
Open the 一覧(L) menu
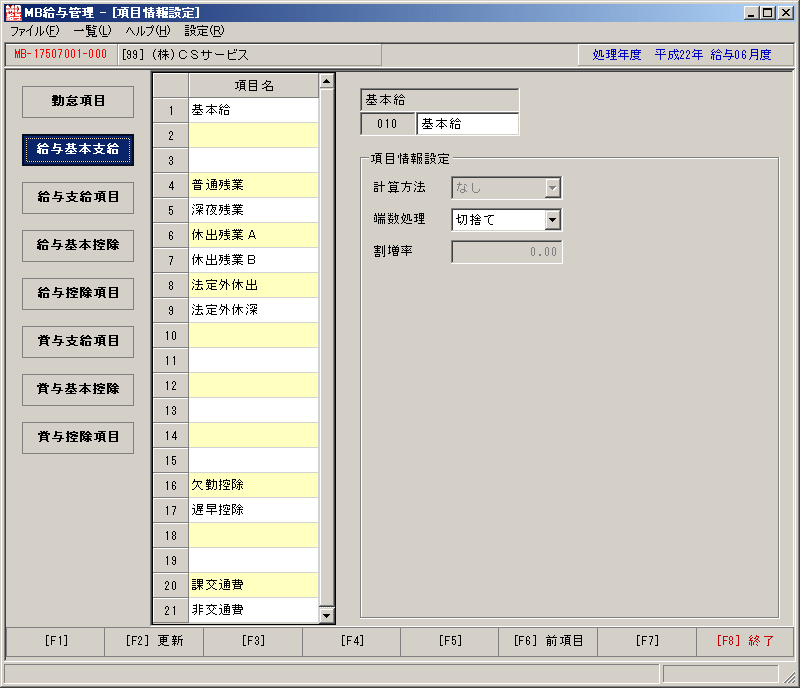coord(92,31)
